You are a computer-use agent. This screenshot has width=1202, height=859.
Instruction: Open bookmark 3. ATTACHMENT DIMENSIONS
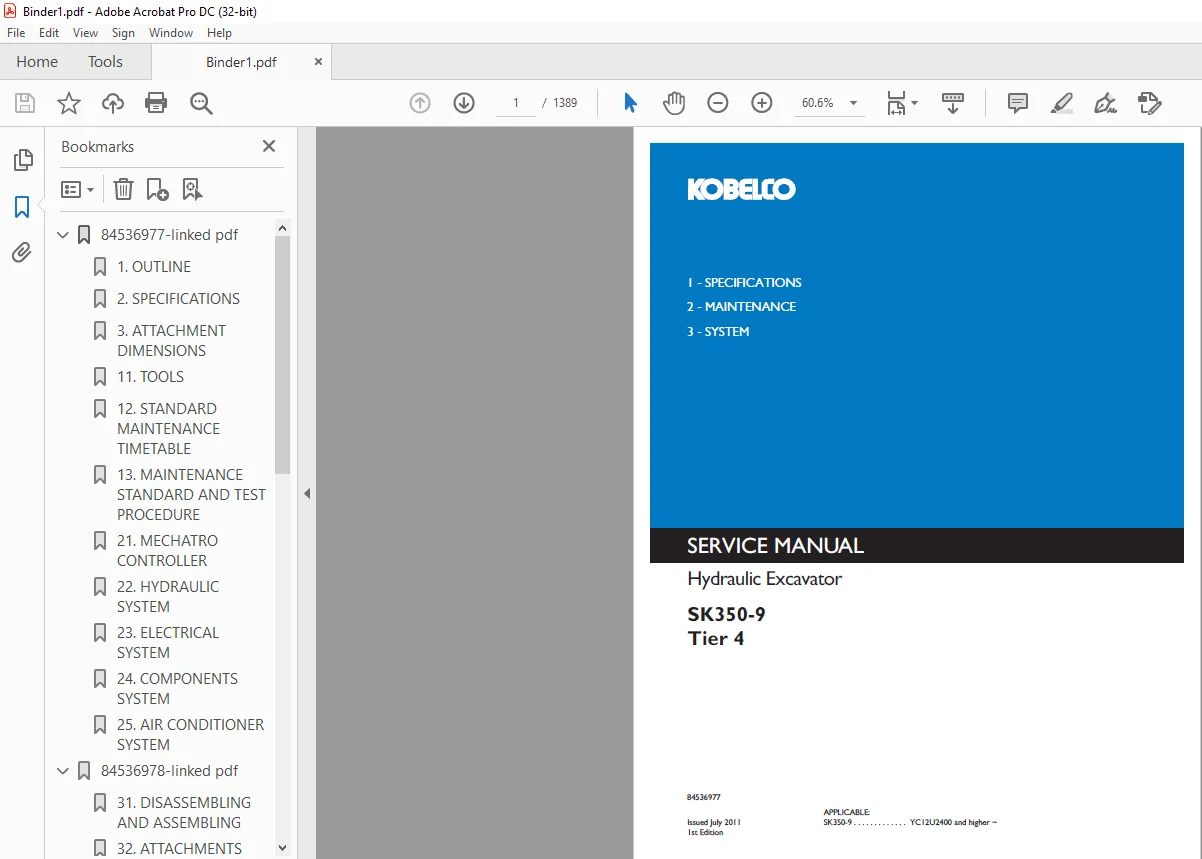click(x=171, y=341)
